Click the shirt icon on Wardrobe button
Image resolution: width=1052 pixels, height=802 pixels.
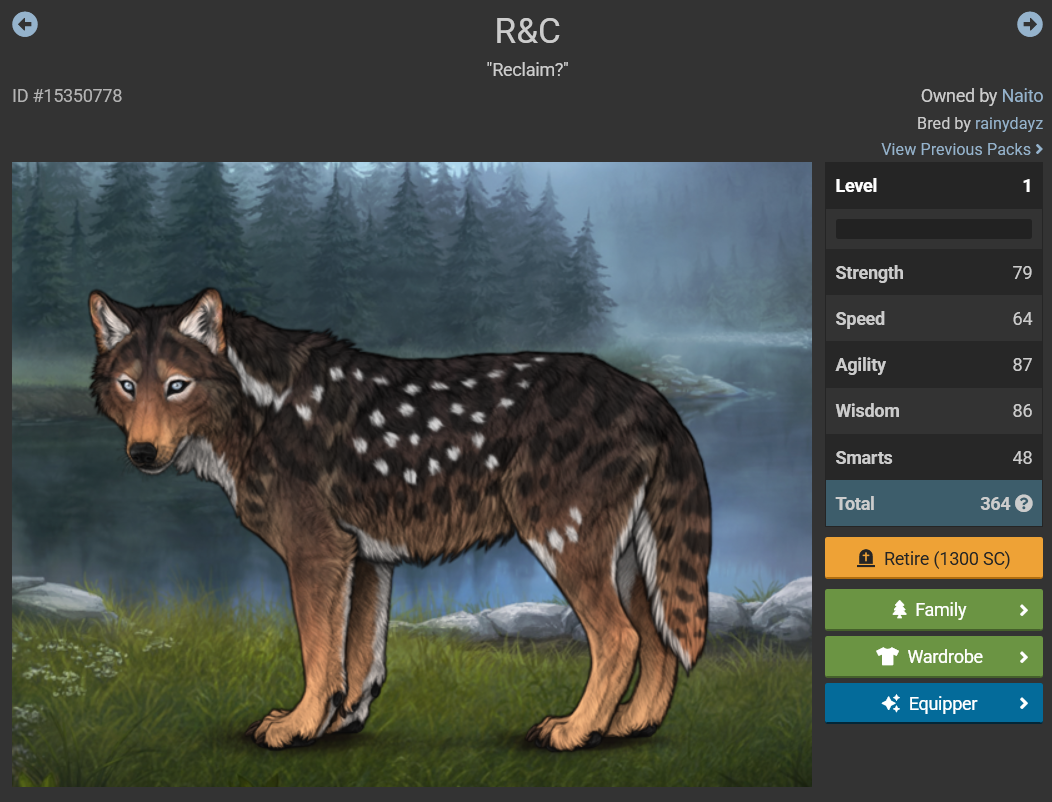click(887, 656)
